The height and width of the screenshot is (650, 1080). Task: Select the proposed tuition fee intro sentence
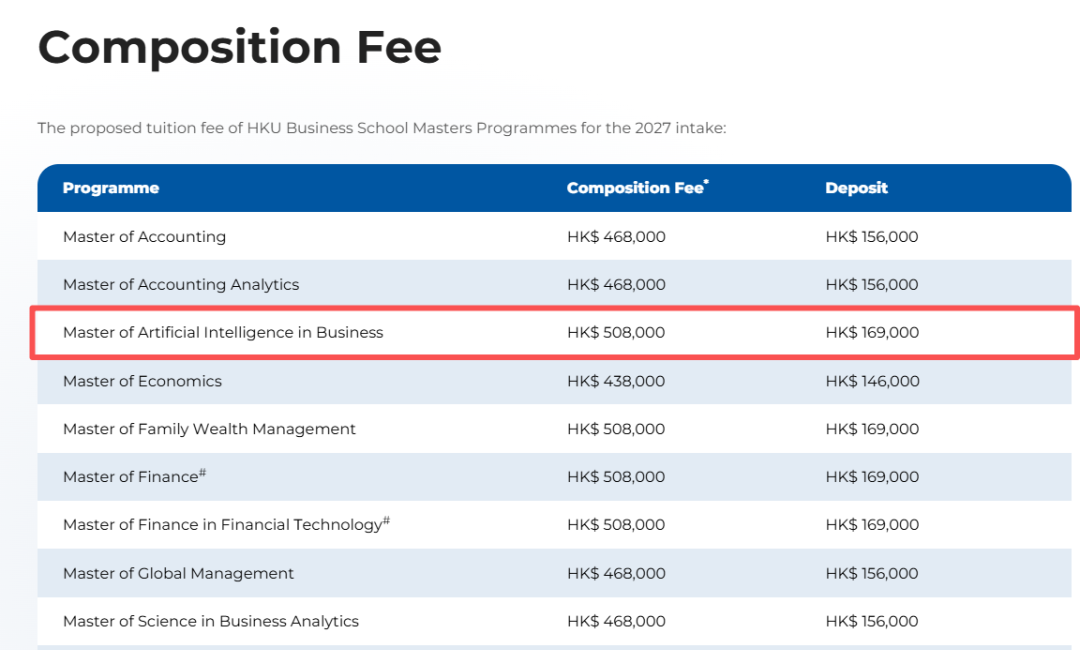382,128
